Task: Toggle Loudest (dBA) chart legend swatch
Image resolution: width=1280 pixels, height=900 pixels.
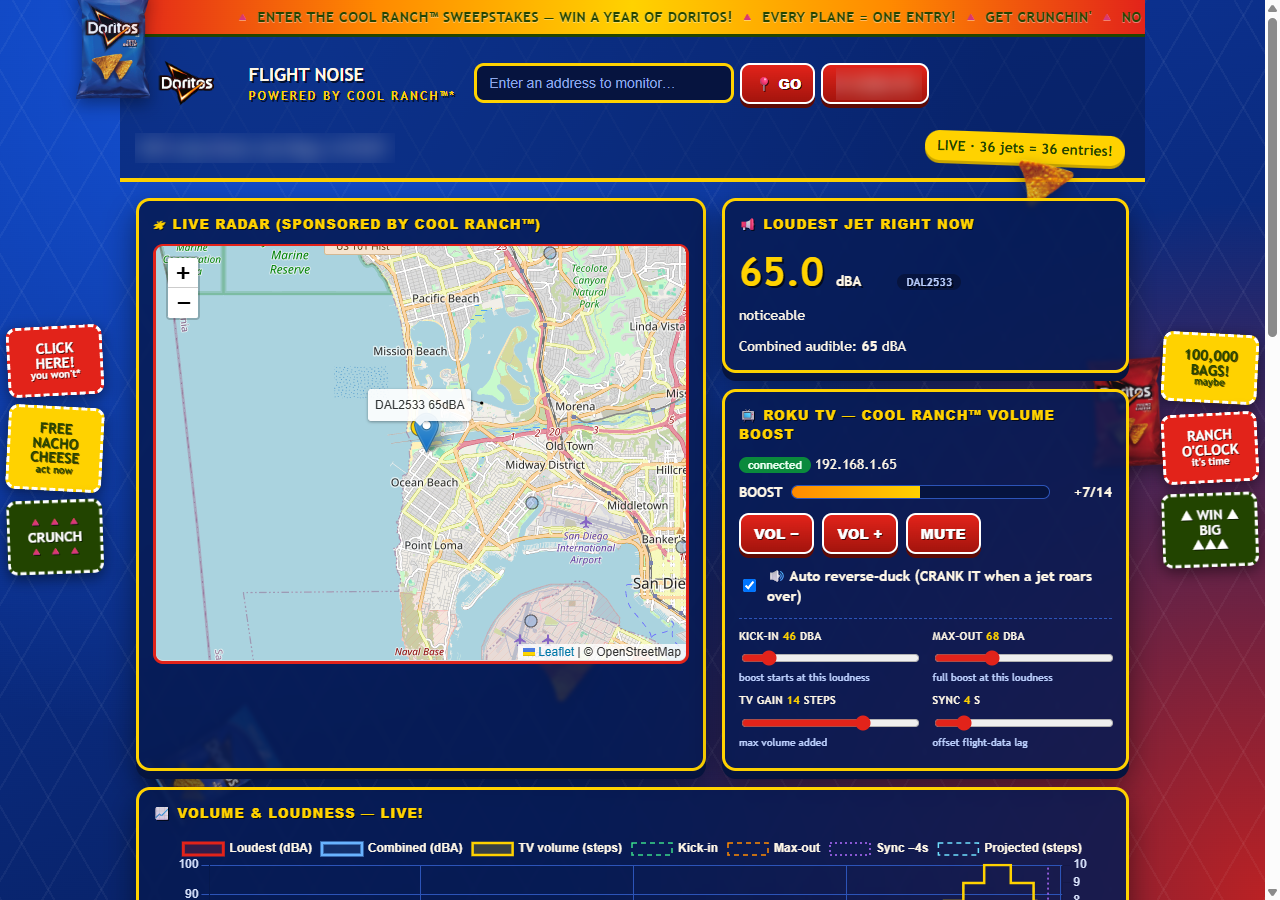Action: pyautogui.click(x=202, y=848)
